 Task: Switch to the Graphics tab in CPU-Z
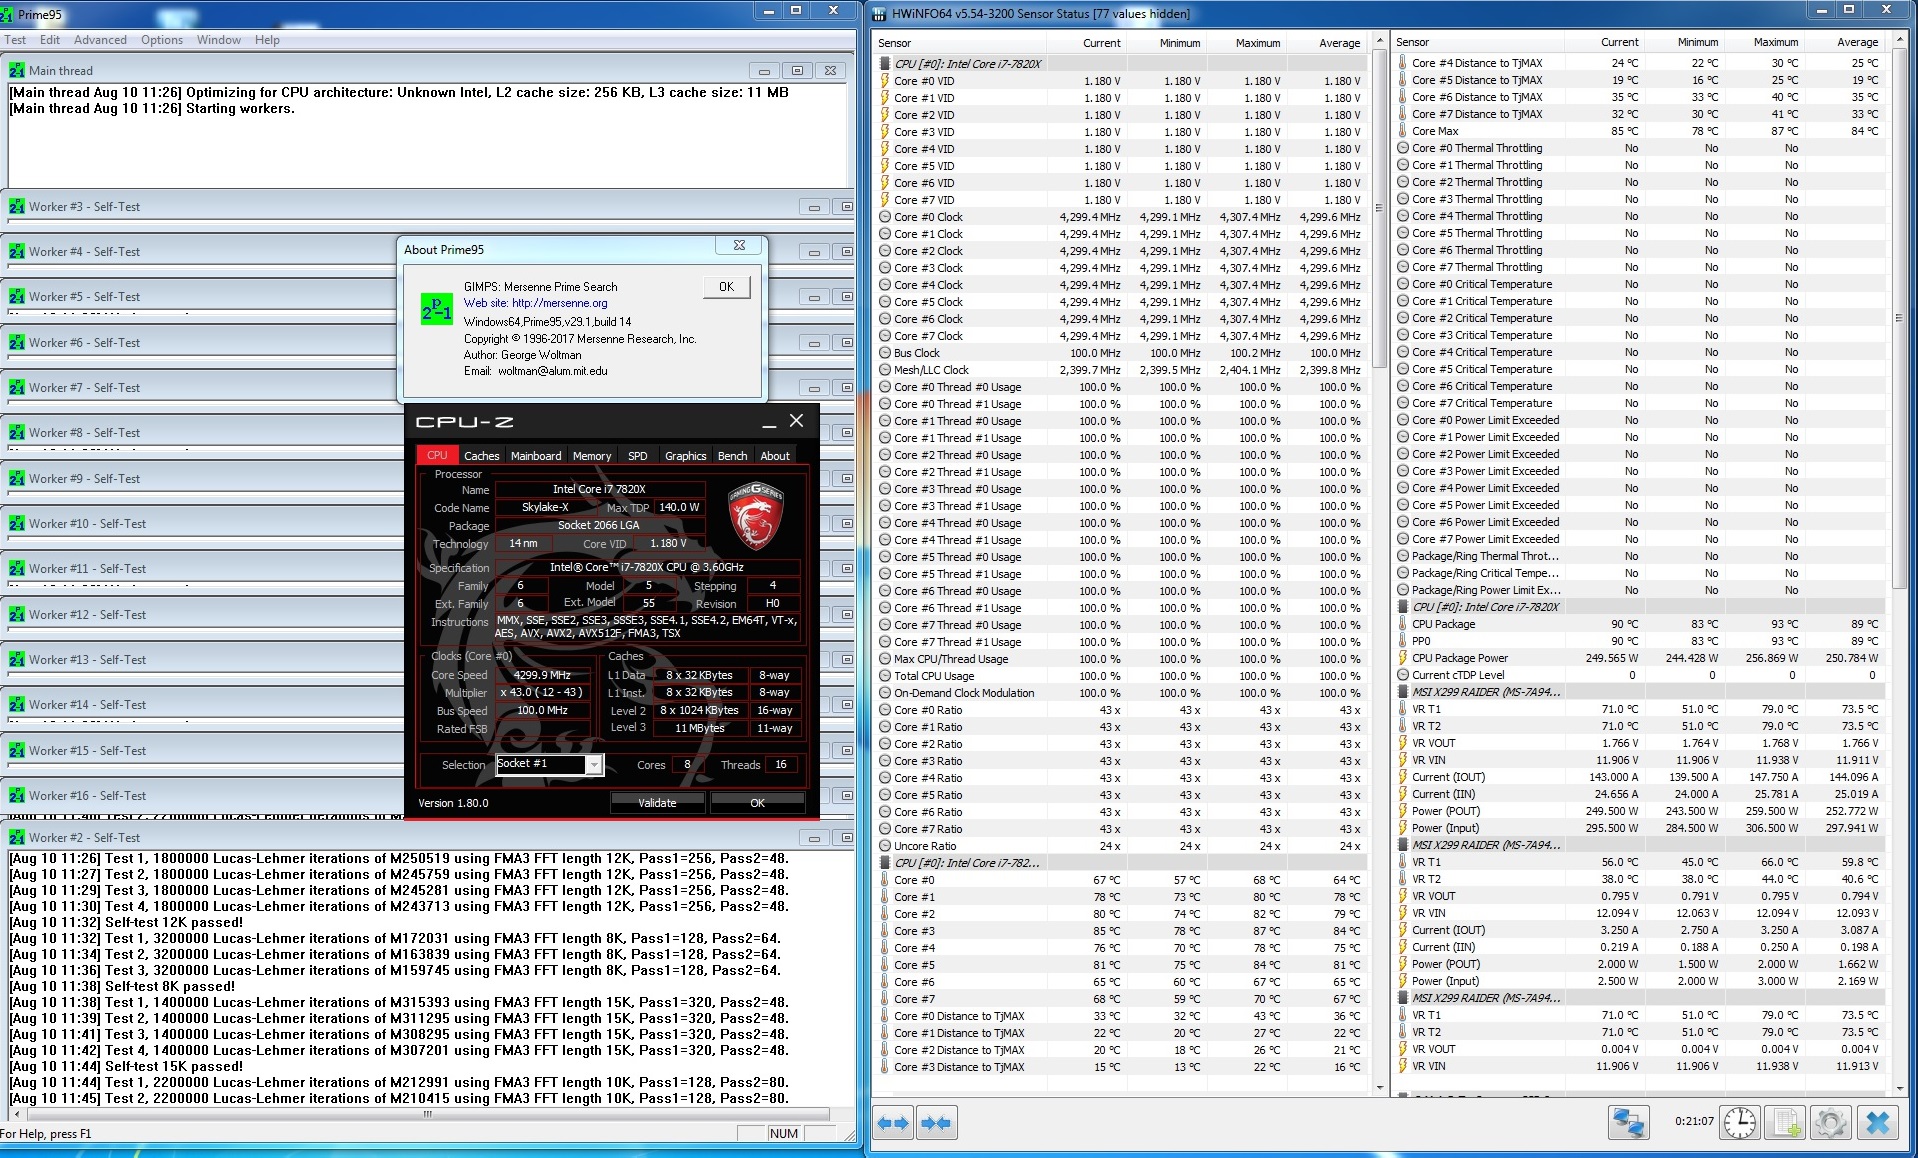[686, 456]
